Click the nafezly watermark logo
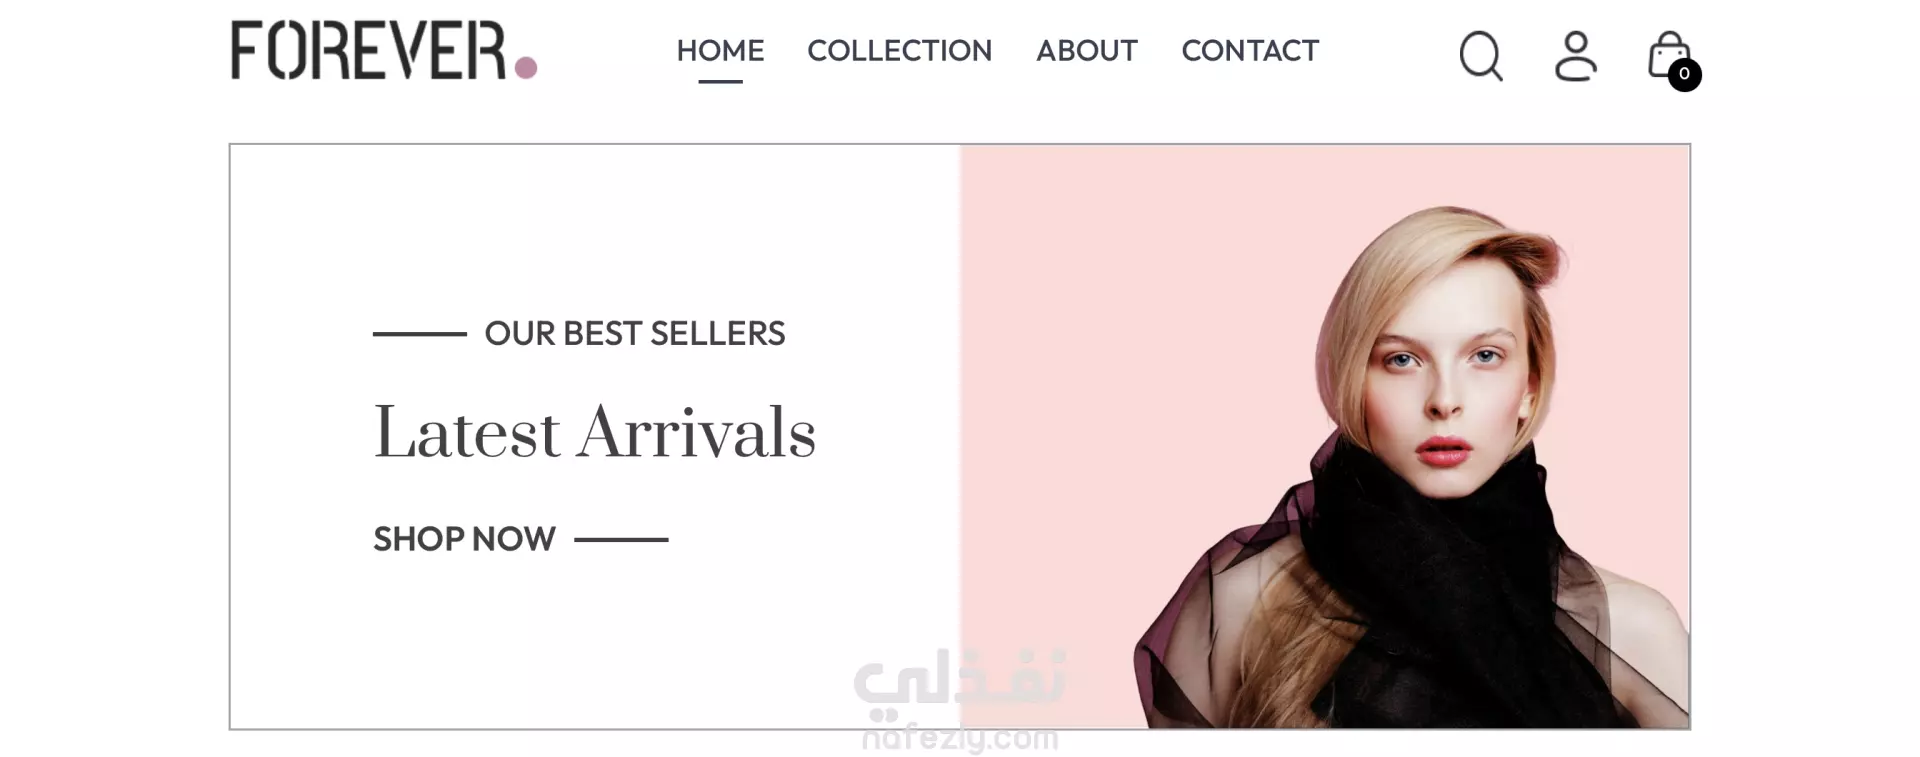The width and height of the screenshot is (1920, 757). tap(960, 700)
